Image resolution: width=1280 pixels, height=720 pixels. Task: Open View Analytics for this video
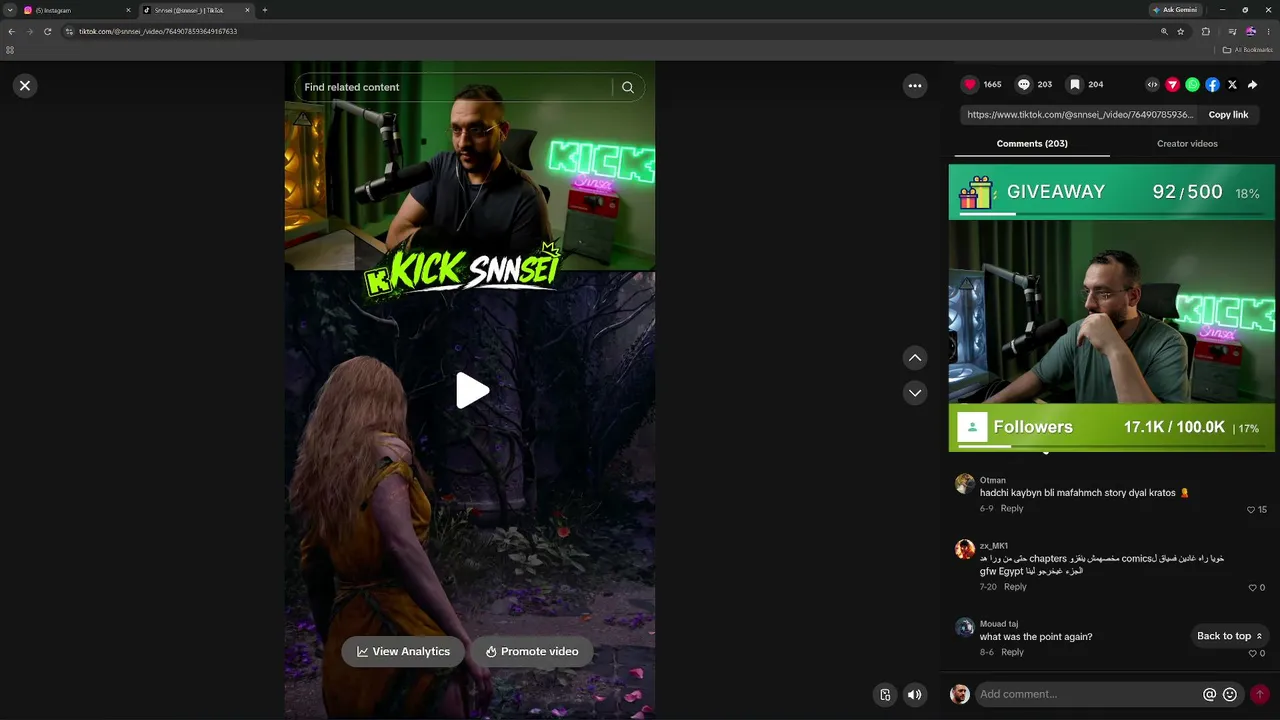[403, 652]
